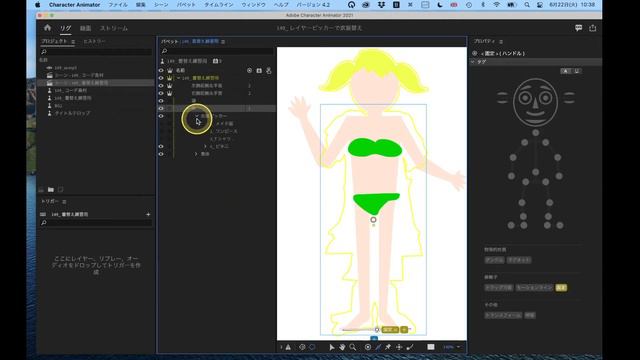Click the share export icon top right
This screenshot has height=360, width=640.
tap(593, 28)
